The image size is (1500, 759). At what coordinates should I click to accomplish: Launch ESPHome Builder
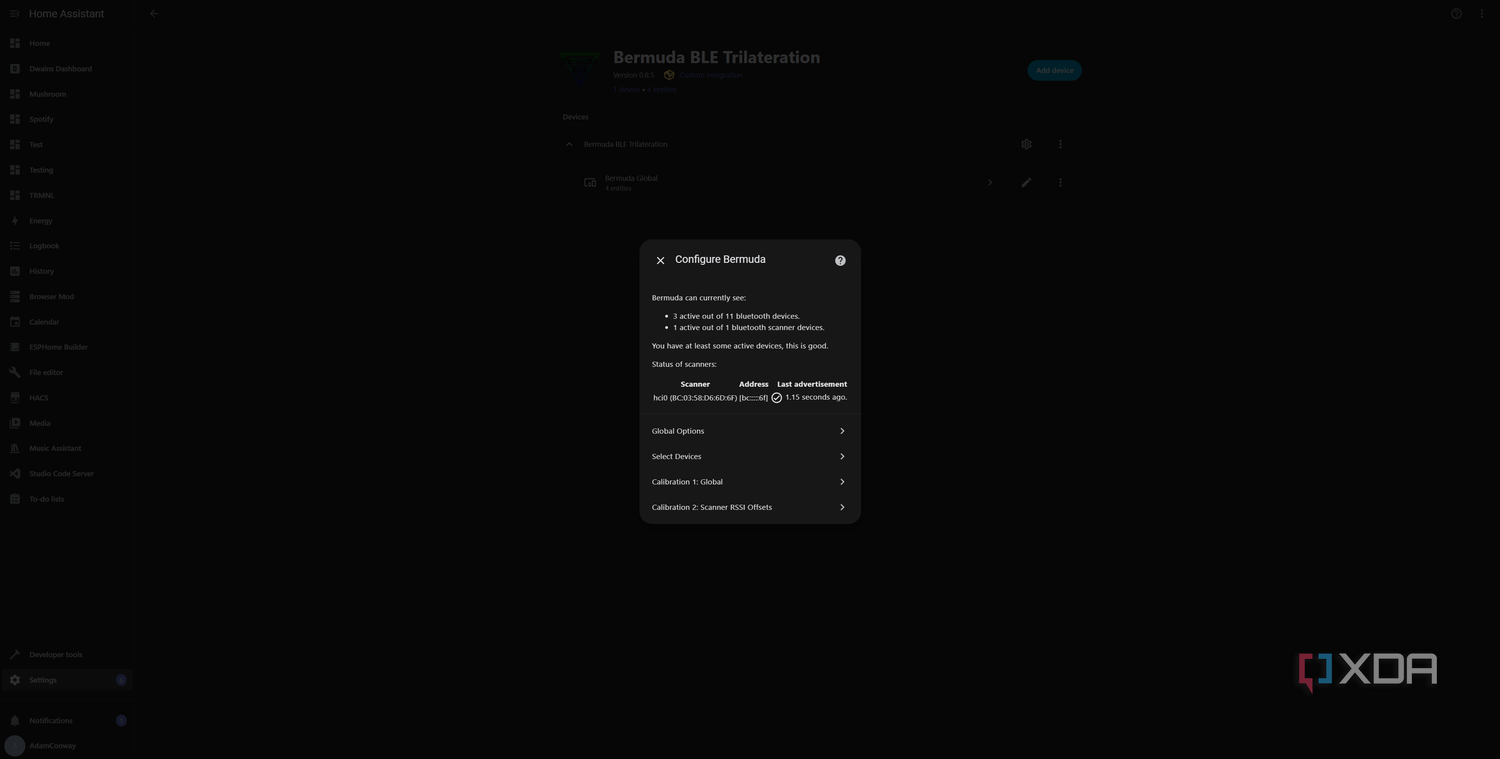[x=66, y=347]
